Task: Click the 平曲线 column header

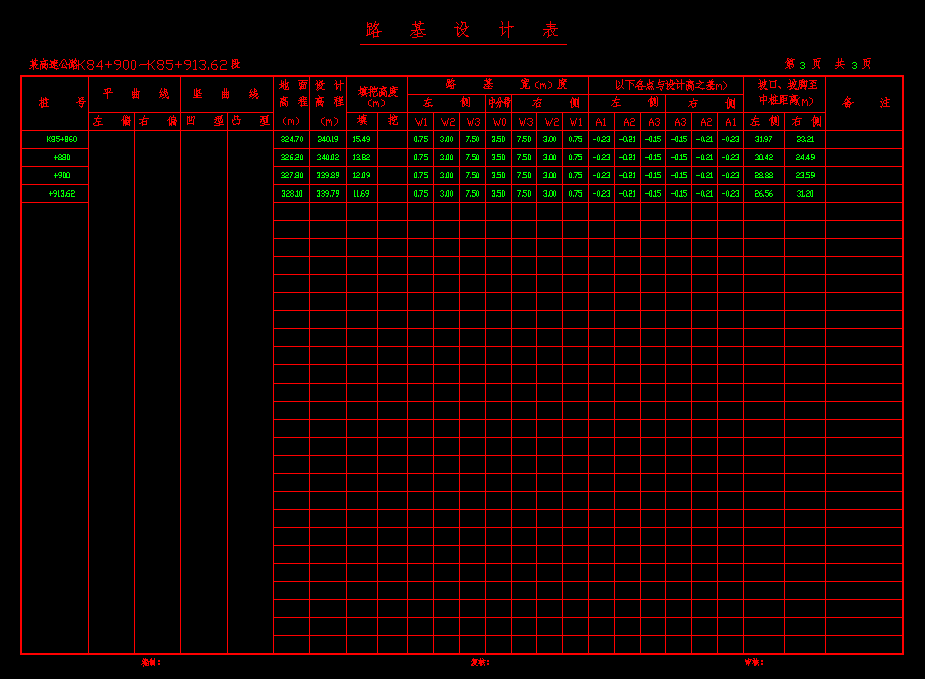Action: point(135,93)
